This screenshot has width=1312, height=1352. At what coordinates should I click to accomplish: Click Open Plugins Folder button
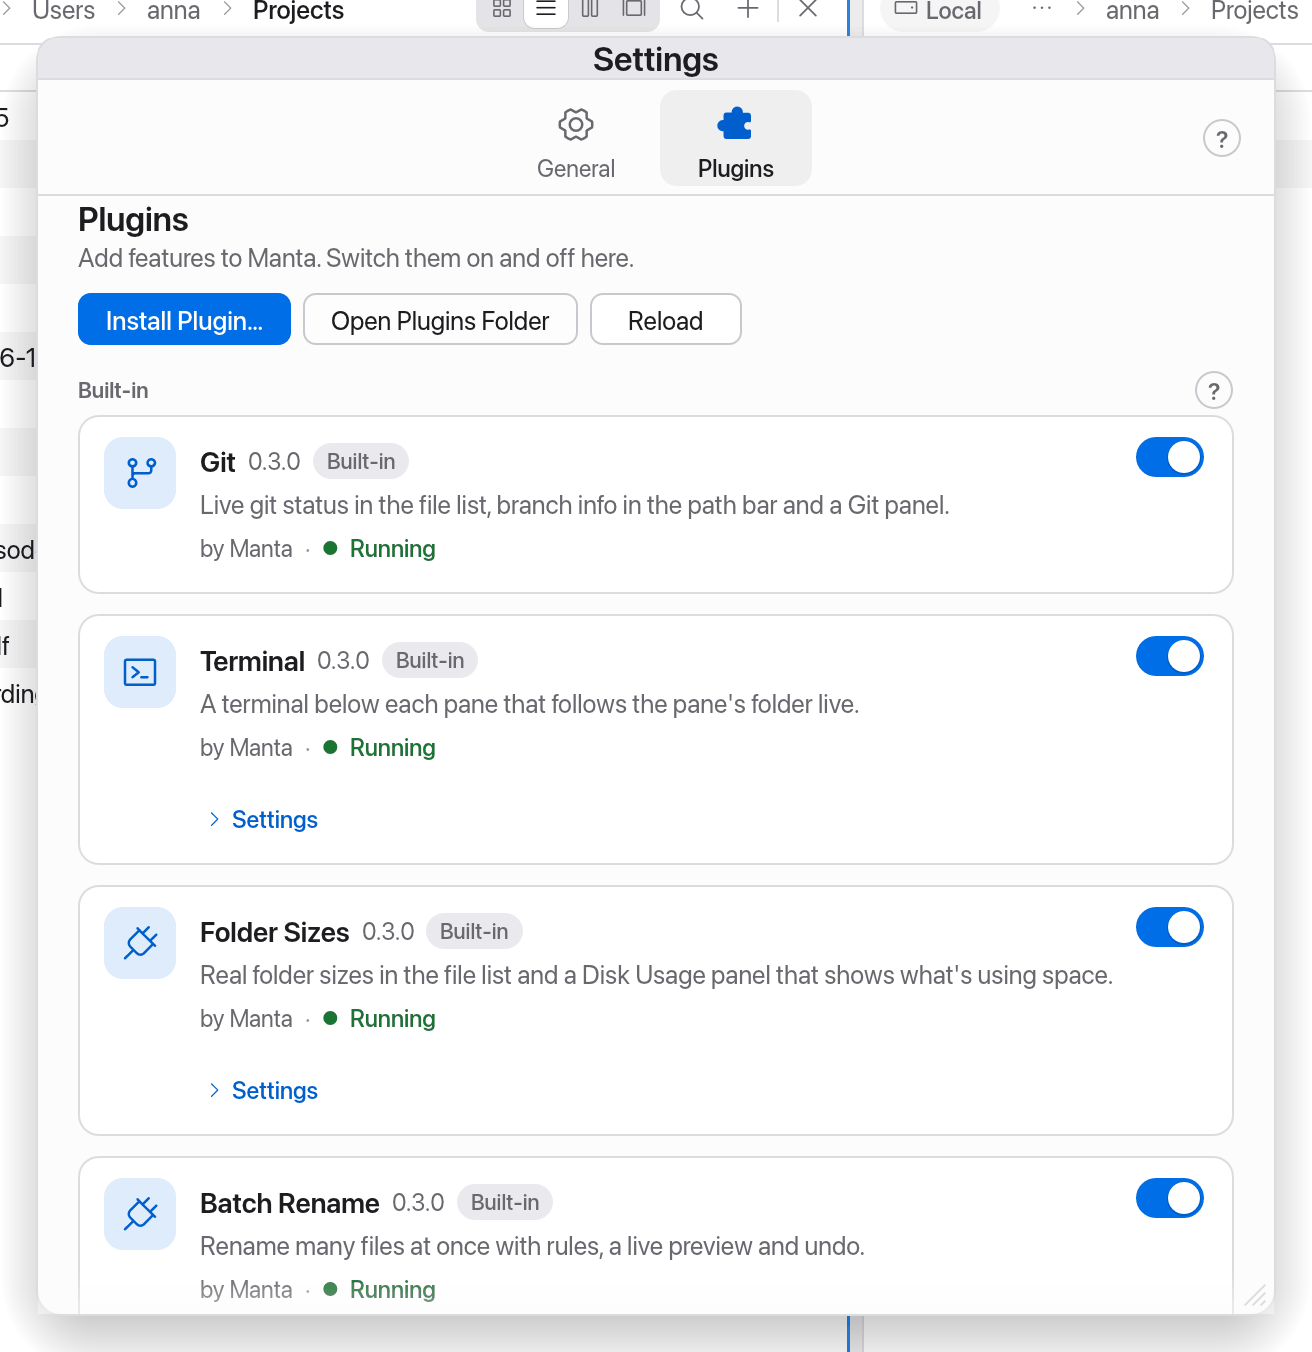(x=440, y=319)
